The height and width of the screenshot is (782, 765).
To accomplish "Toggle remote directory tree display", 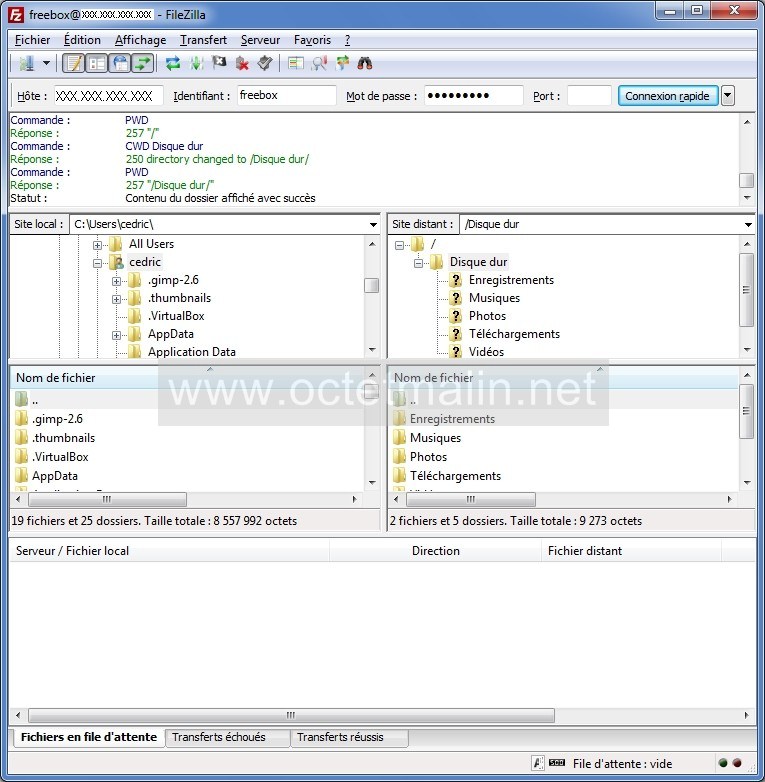I will pos(120,63).
